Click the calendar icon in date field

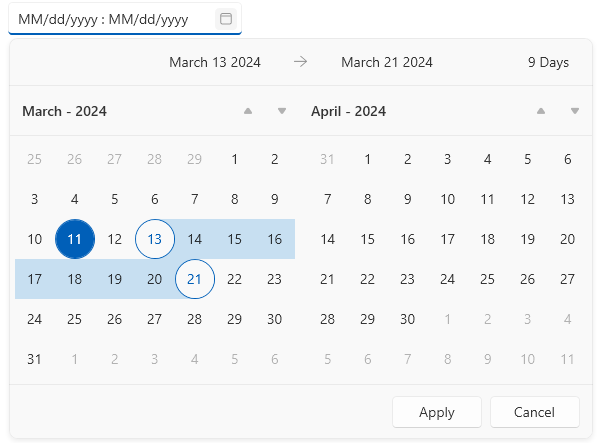point(226,19)
